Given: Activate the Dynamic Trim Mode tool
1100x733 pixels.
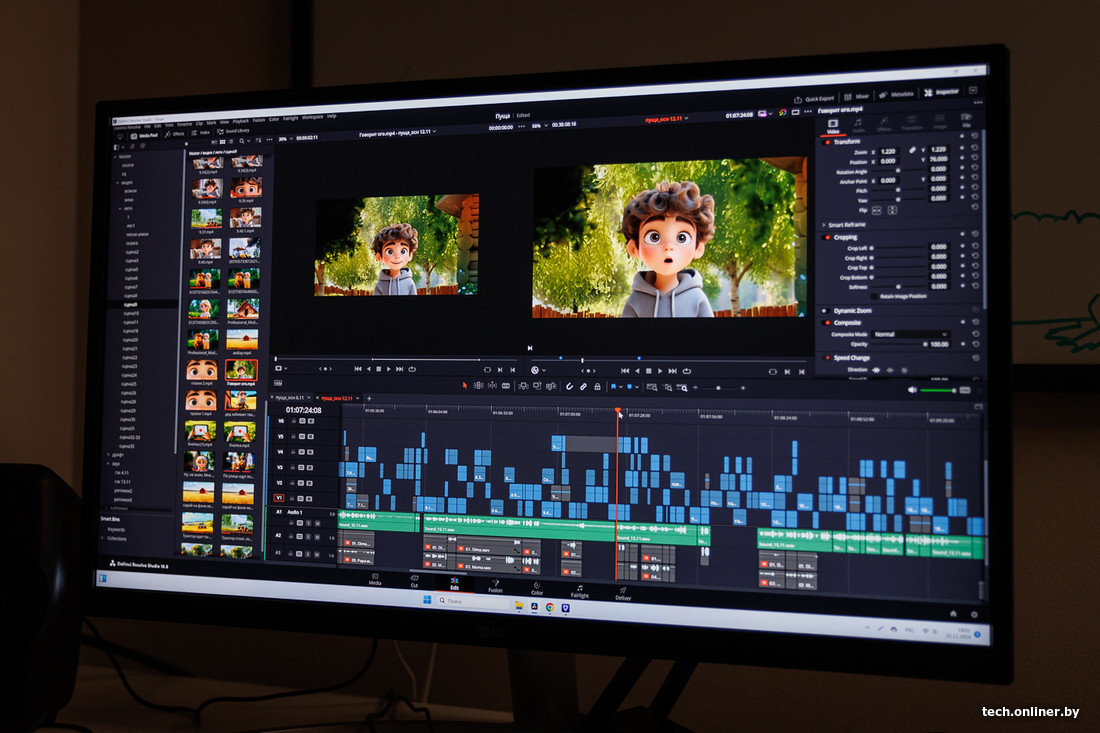Looking at the screenshot, I should (492, 385).
